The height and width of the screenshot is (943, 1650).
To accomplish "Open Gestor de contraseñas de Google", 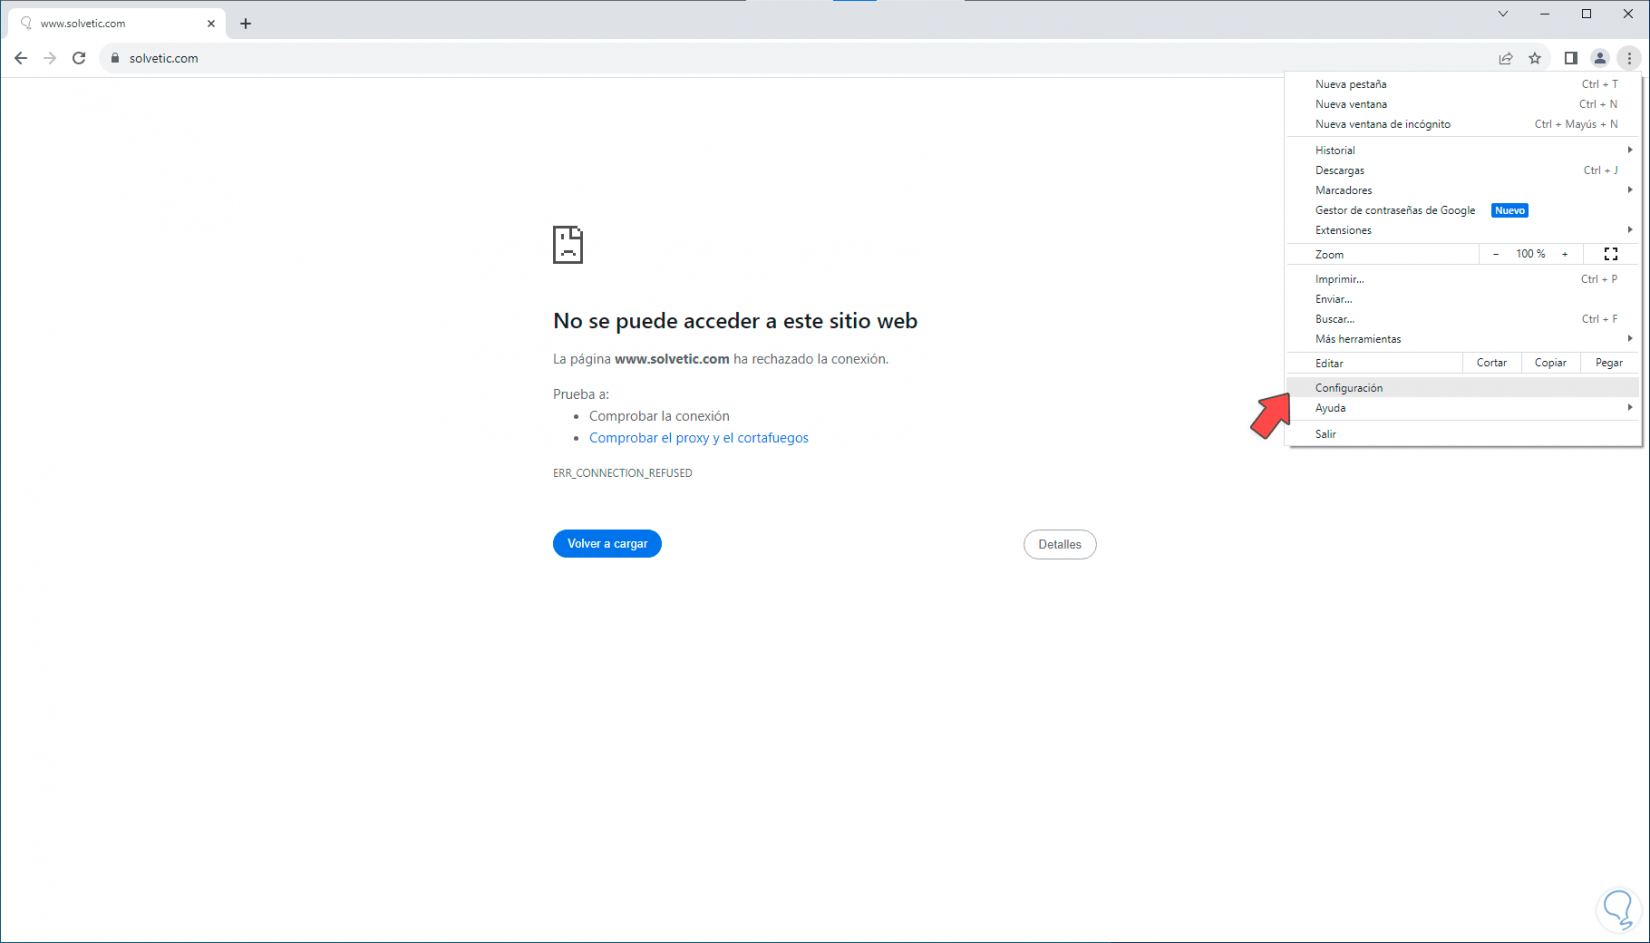I will 1463,210.
